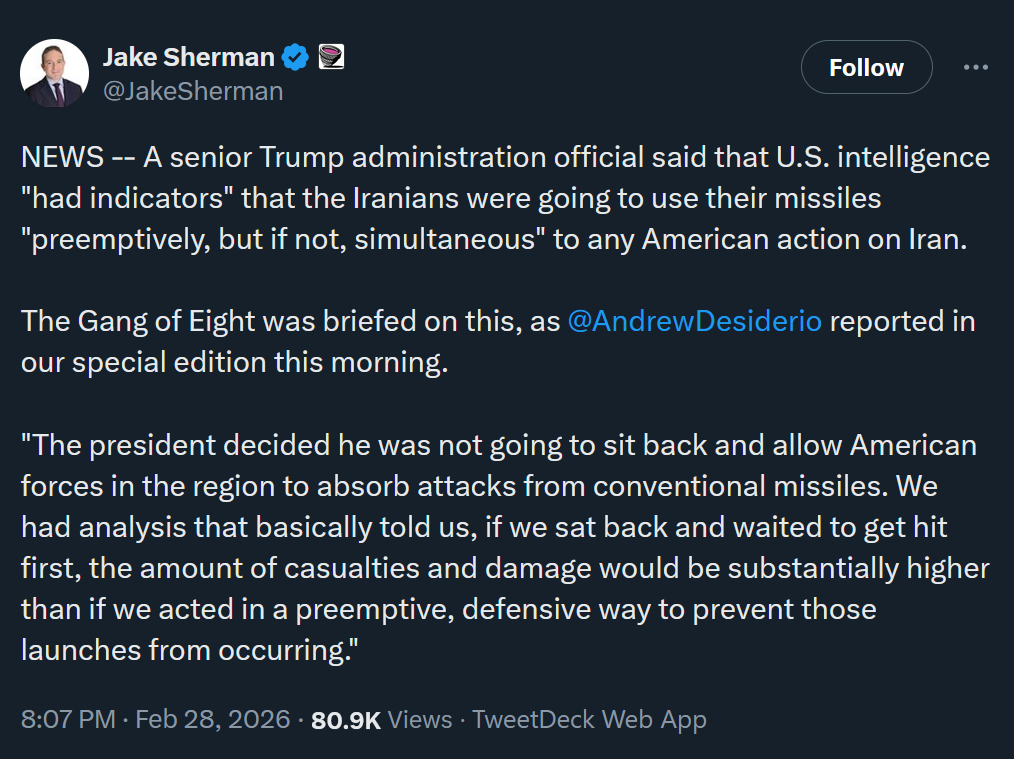Click the word NEWS at tweet start
This screenshot has width=1014, height=759.
[62, 157]
